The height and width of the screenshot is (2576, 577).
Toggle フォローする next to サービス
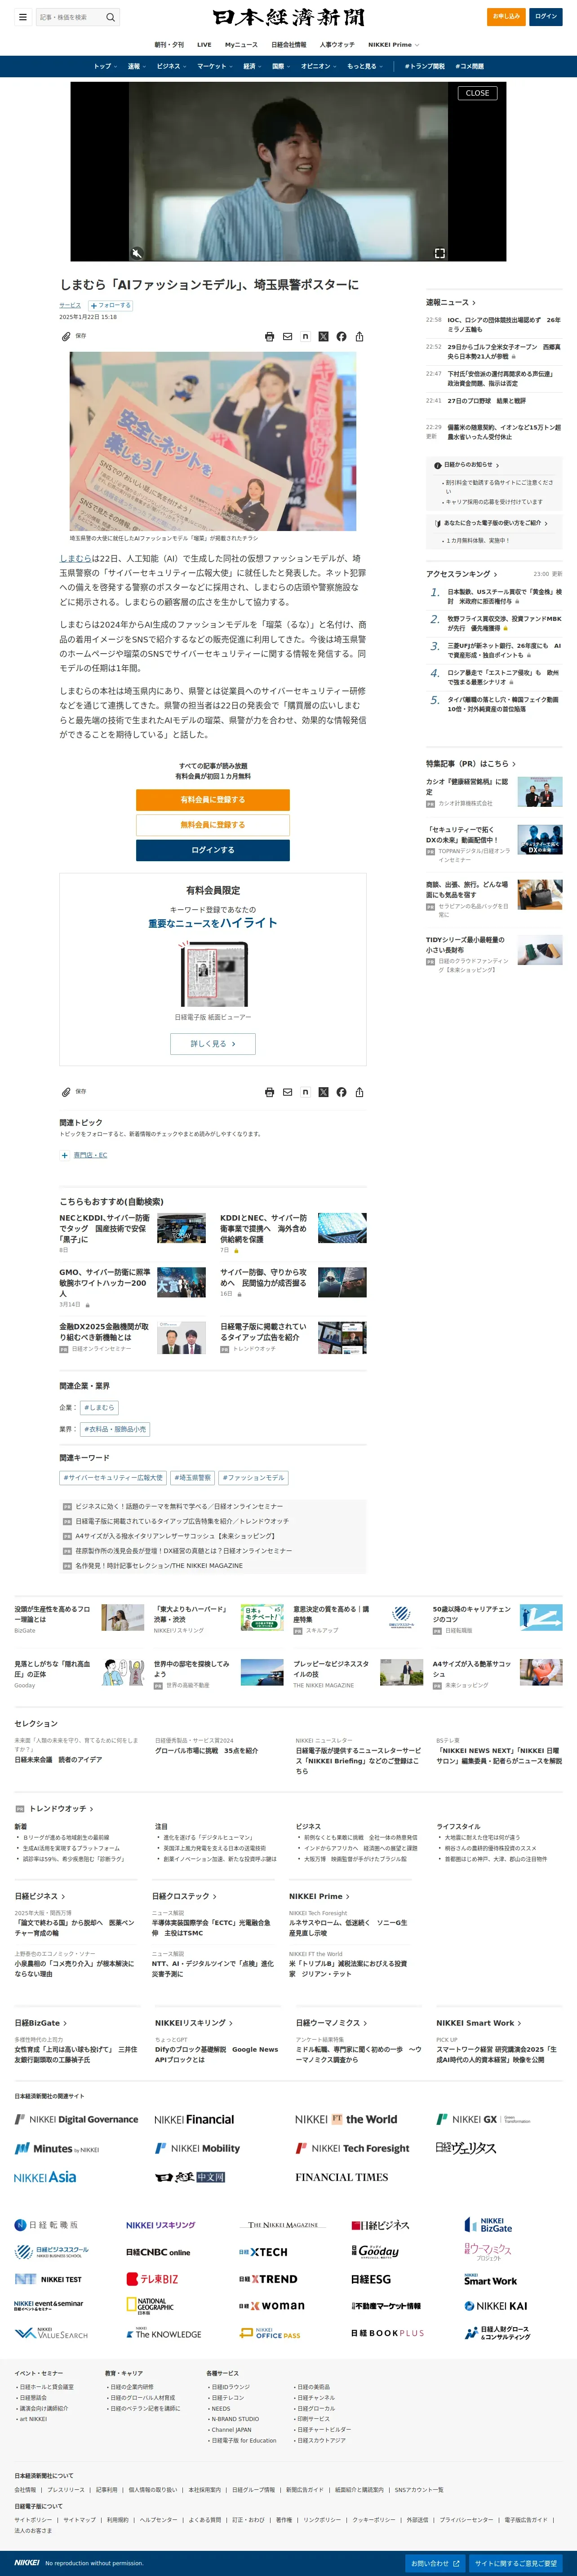click(x=110, y=306)
